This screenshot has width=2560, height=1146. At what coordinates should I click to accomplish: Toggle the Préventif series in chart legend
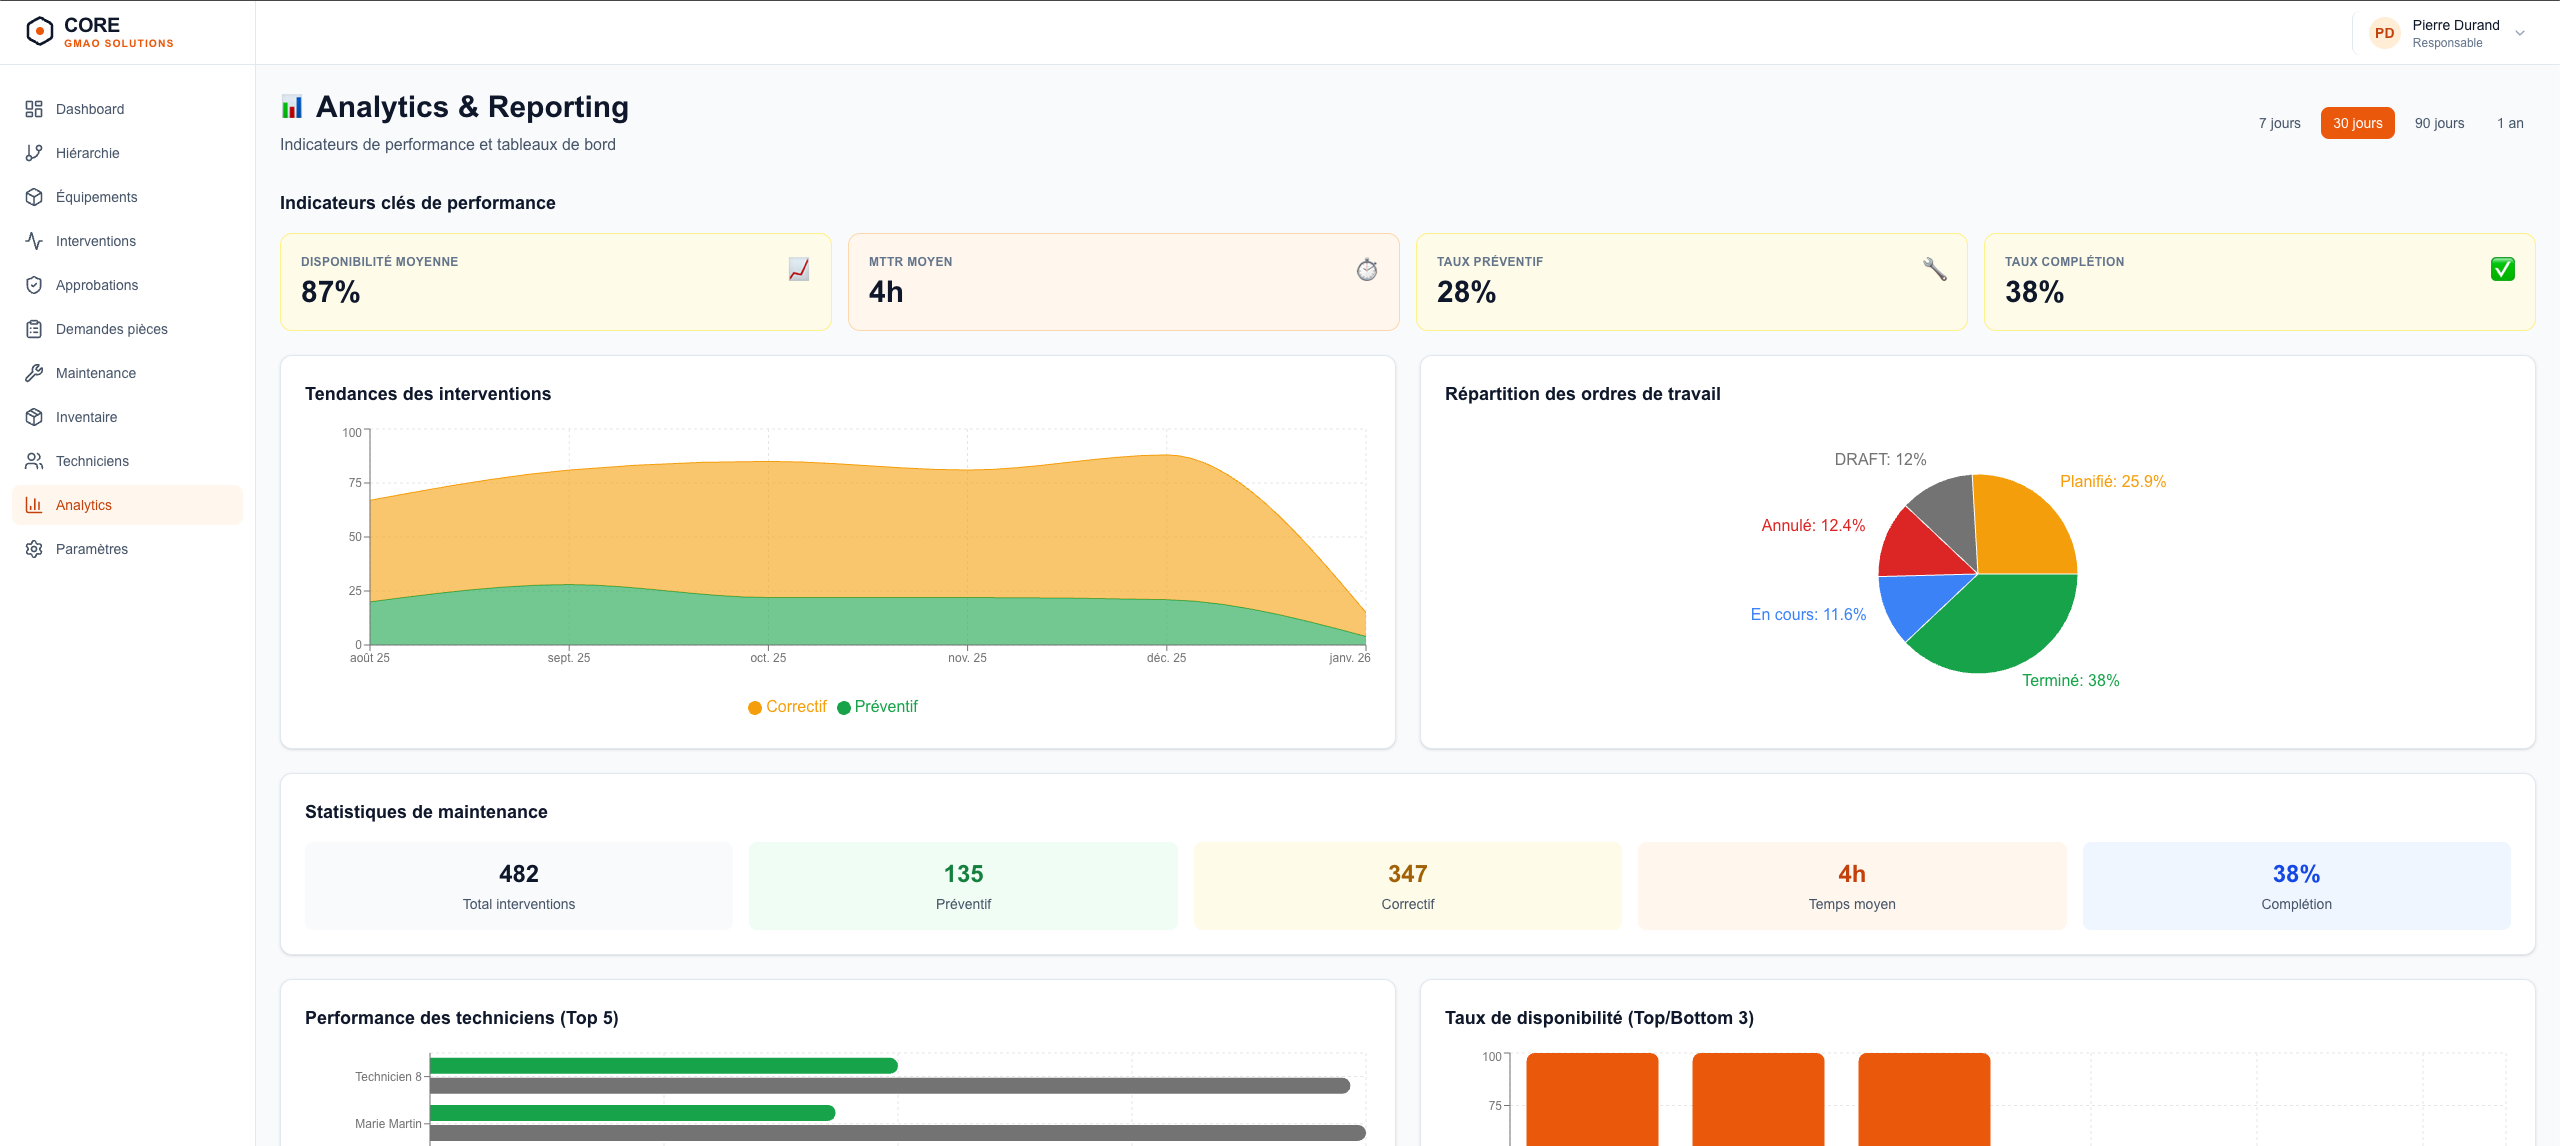coord(877,707)
